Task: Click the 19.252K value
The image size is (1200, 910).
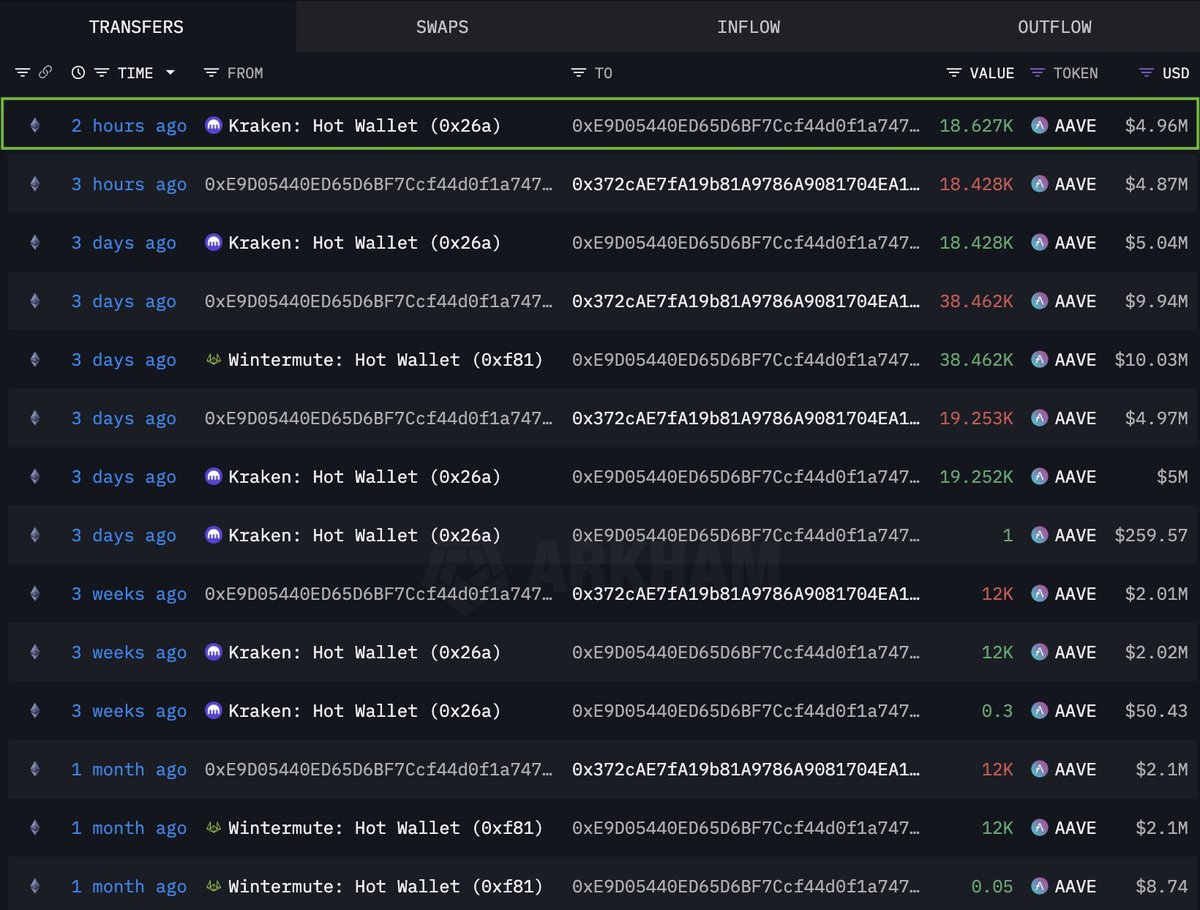Action: pyautogui.click(x=976, y=477)
